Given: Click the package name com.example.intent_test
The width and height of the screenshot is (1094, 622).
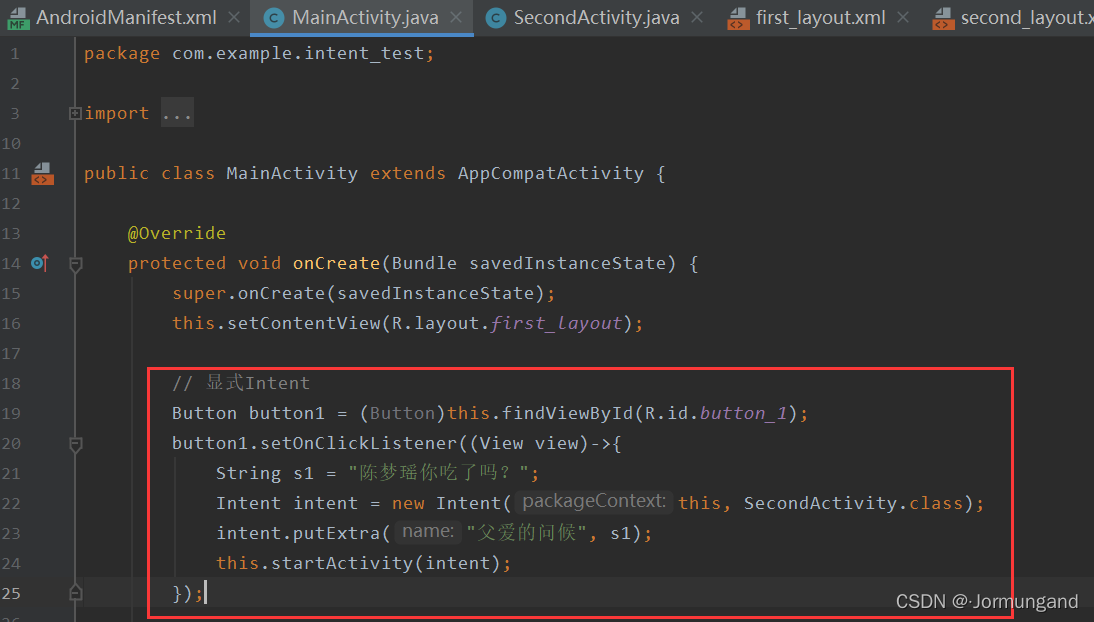Looking at the screenshot, I should (298, 53).
